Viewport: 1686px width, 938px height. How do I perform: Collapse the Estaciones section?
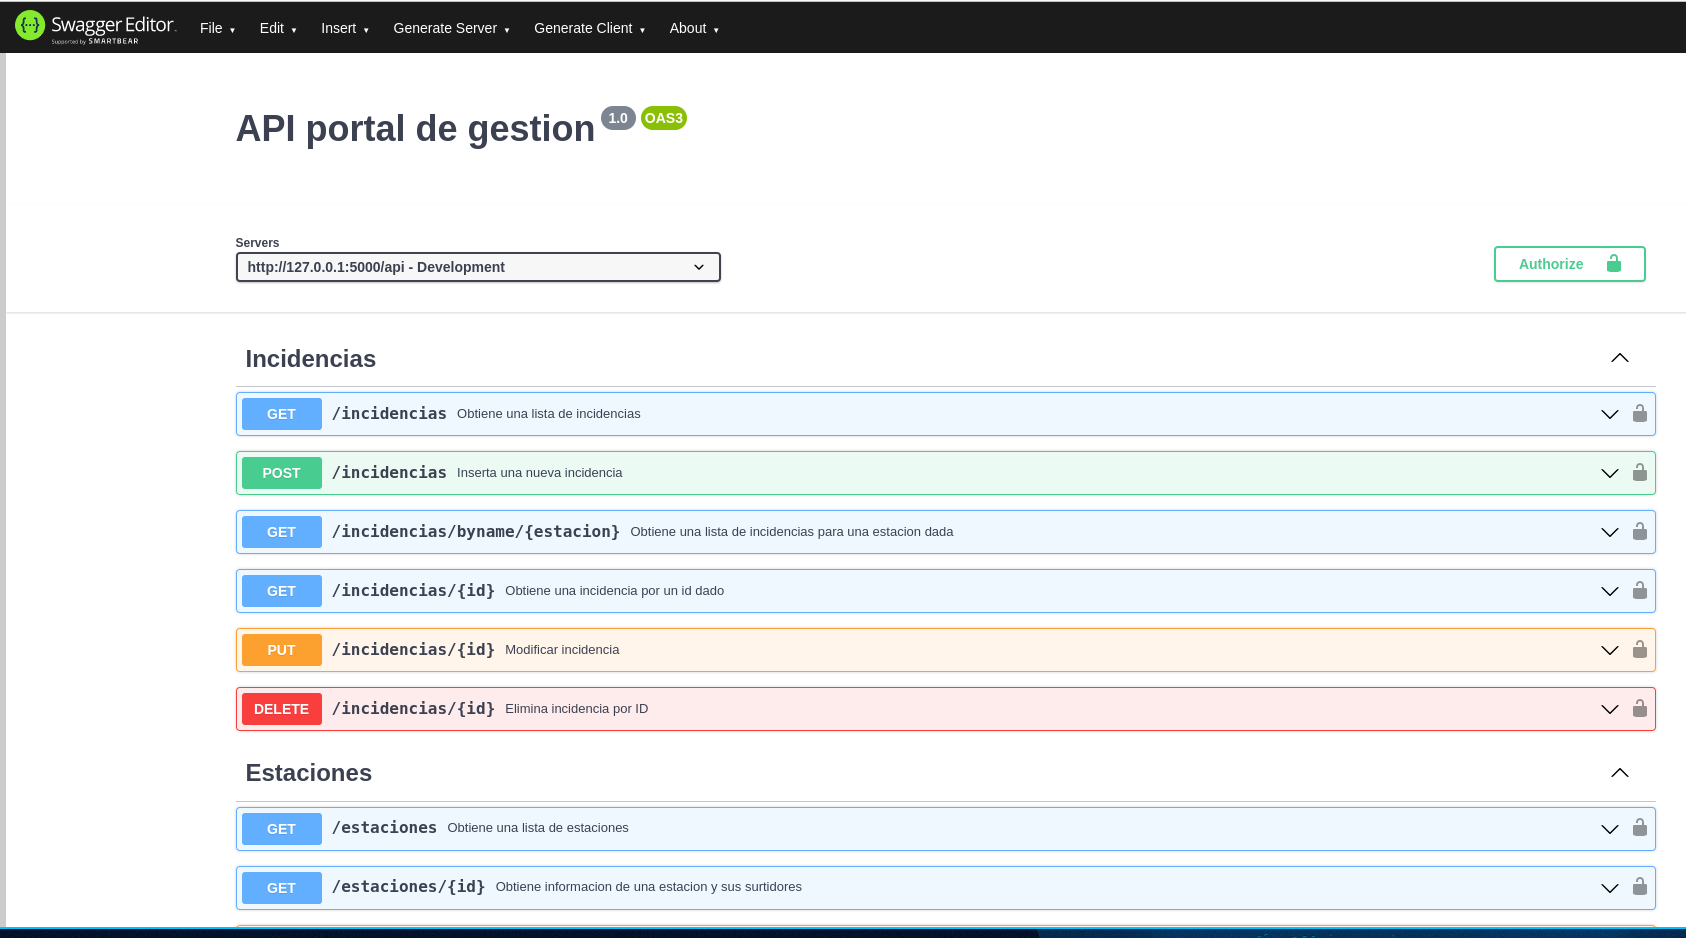pyautogui.click(x=1620, y=773)
